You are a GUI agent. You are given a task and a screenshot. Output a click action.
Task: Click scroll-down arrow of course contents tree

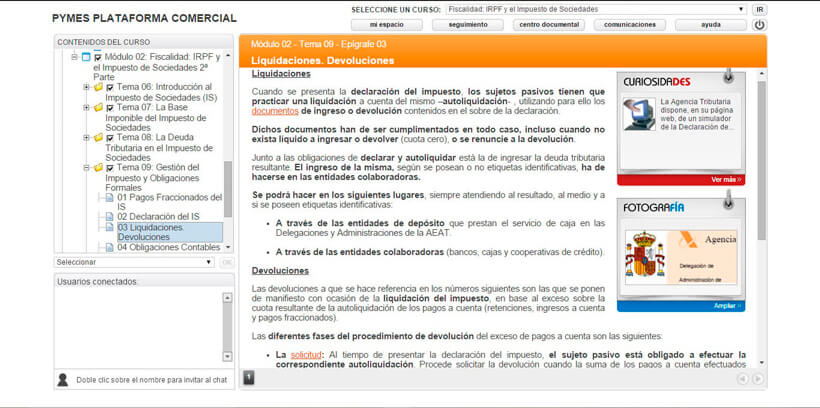click(x=227, y=246)
